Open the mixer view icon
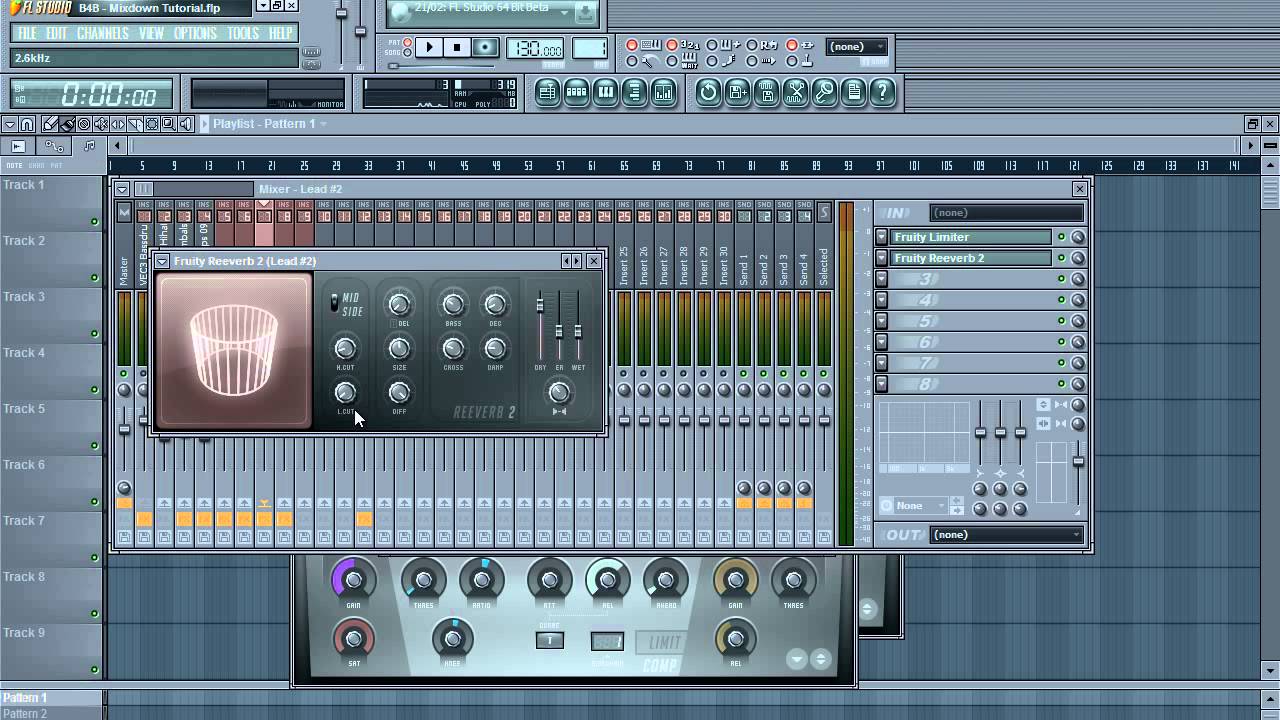The width and height of the screenshot is (1280, 720). pos(663,93)
